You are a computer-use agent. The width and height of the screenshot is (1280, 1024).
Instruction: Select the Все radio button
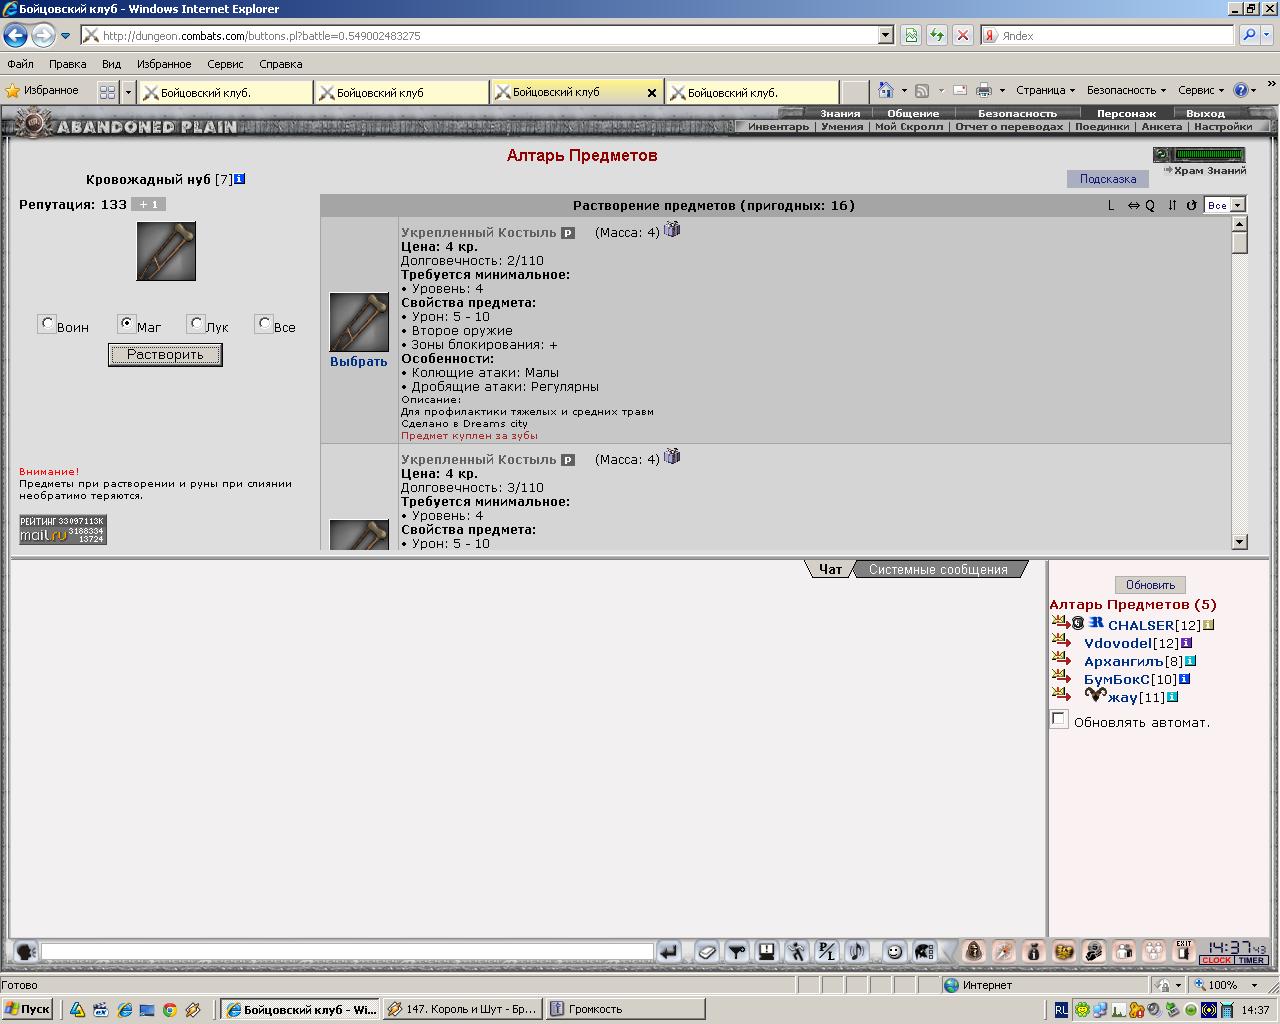click(x=263, y=323)
